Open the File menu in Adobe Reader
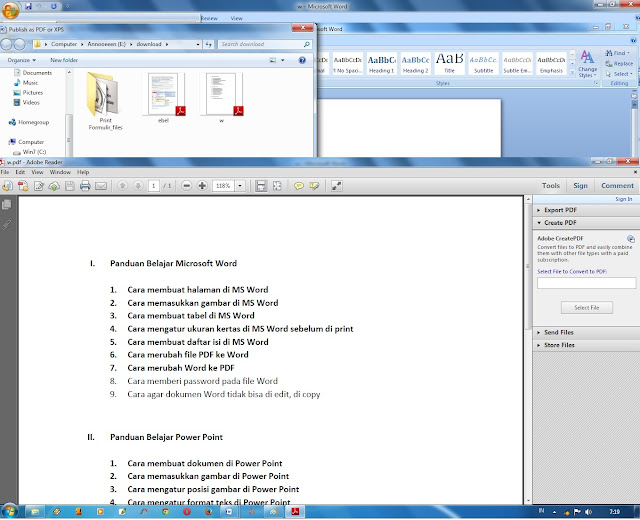The image size is (640, 520). tap(5, 172)
